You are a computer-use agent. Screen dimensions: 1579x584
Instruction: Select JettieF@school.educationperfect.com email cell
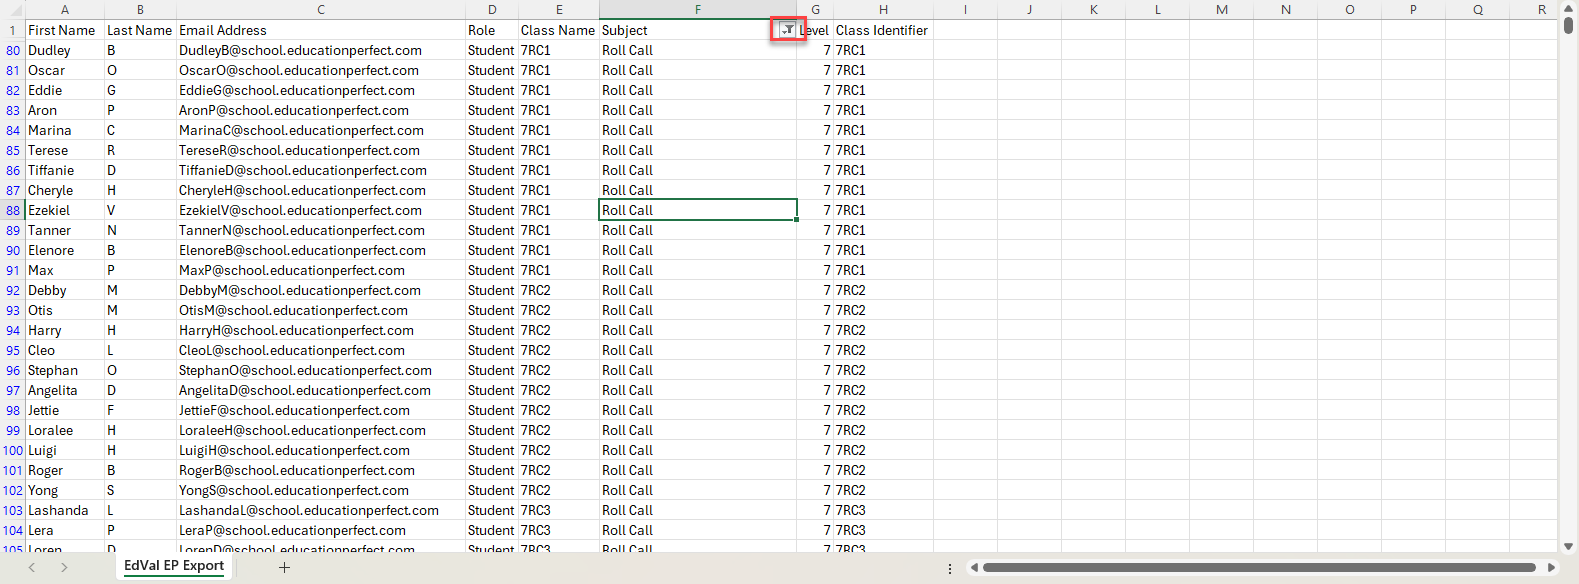[x=321, y=410]
